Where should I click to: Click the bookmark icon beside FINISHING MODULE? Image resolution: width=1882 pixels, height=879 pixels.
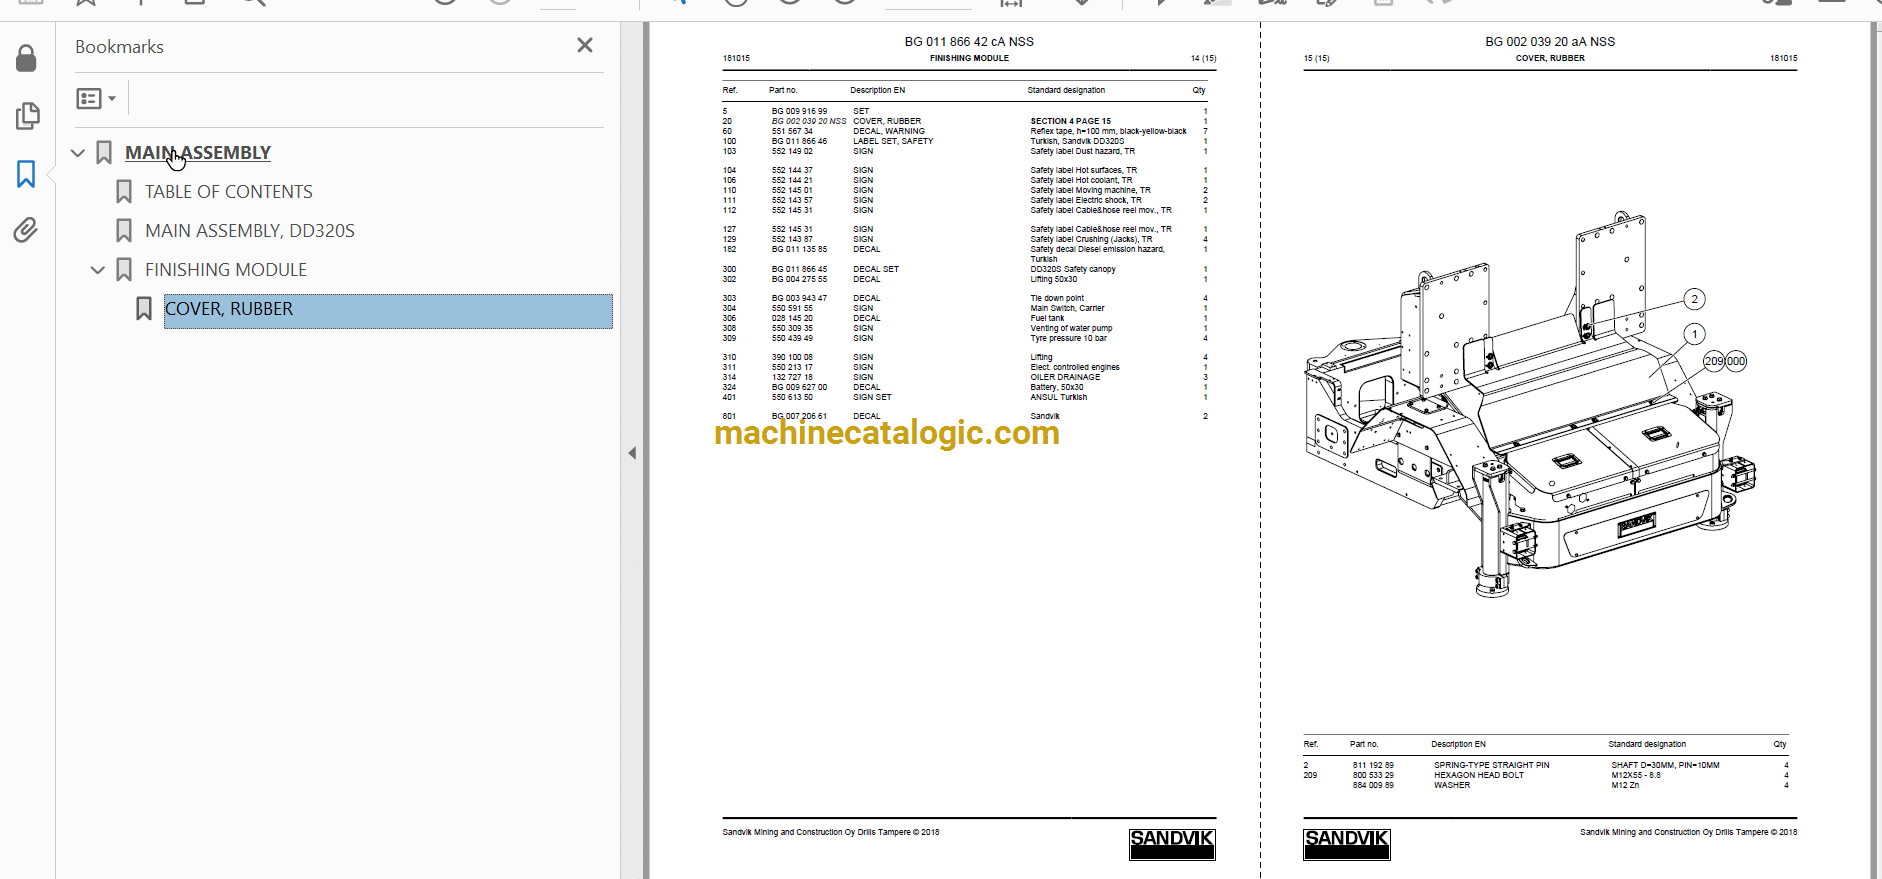tap(124, 270)
